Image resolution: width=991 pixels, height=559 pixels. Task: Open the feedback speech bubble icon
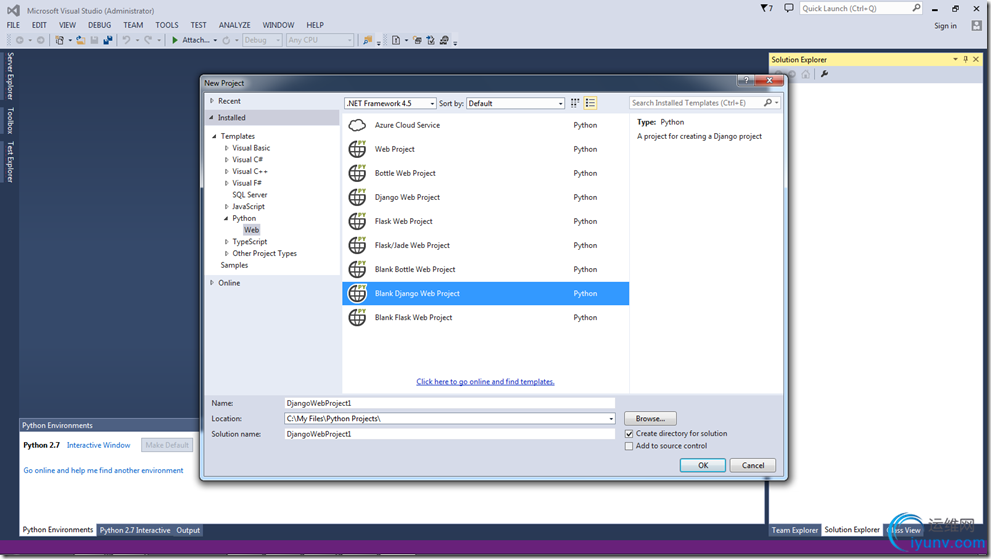[789, 8]
